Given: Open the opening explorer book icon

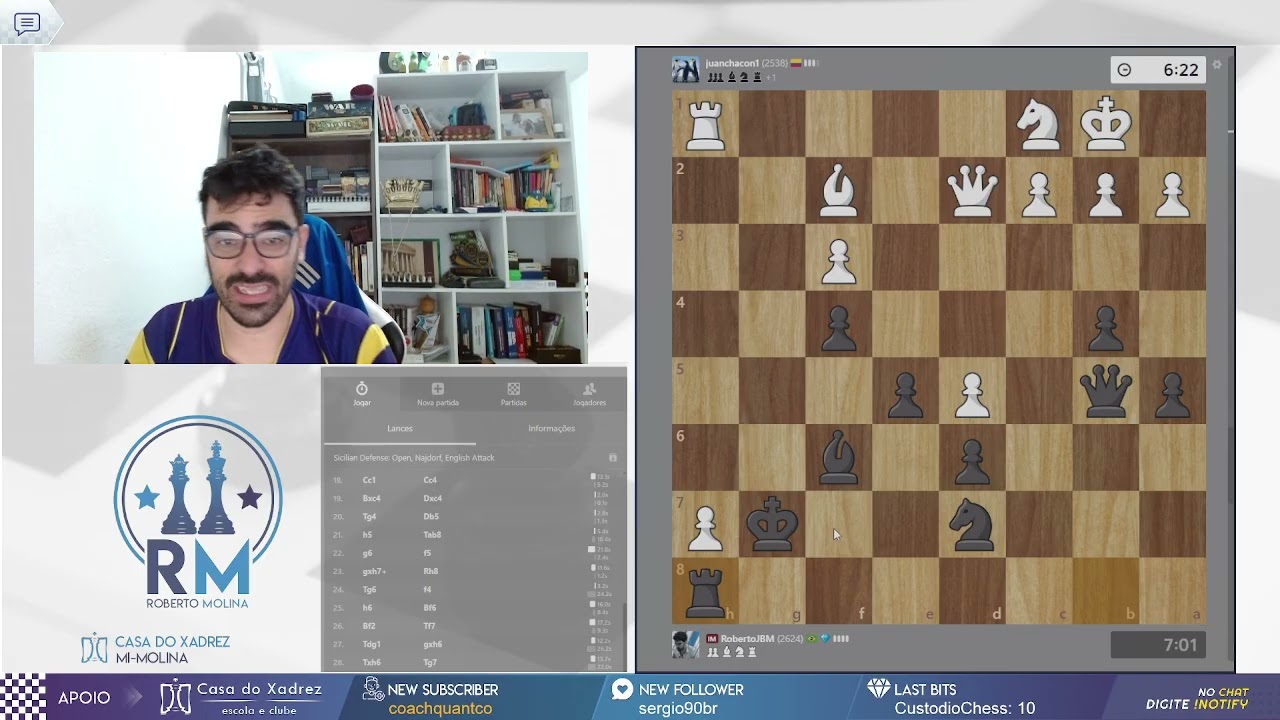Looking at the screenshot, I should click(613, 458).
